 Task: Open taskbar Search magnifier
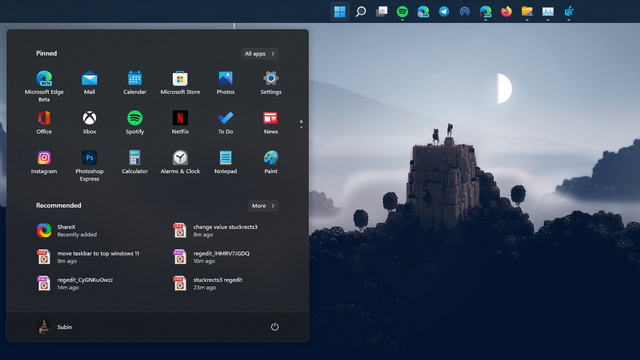pyautogui.click(x=361, y=11)
